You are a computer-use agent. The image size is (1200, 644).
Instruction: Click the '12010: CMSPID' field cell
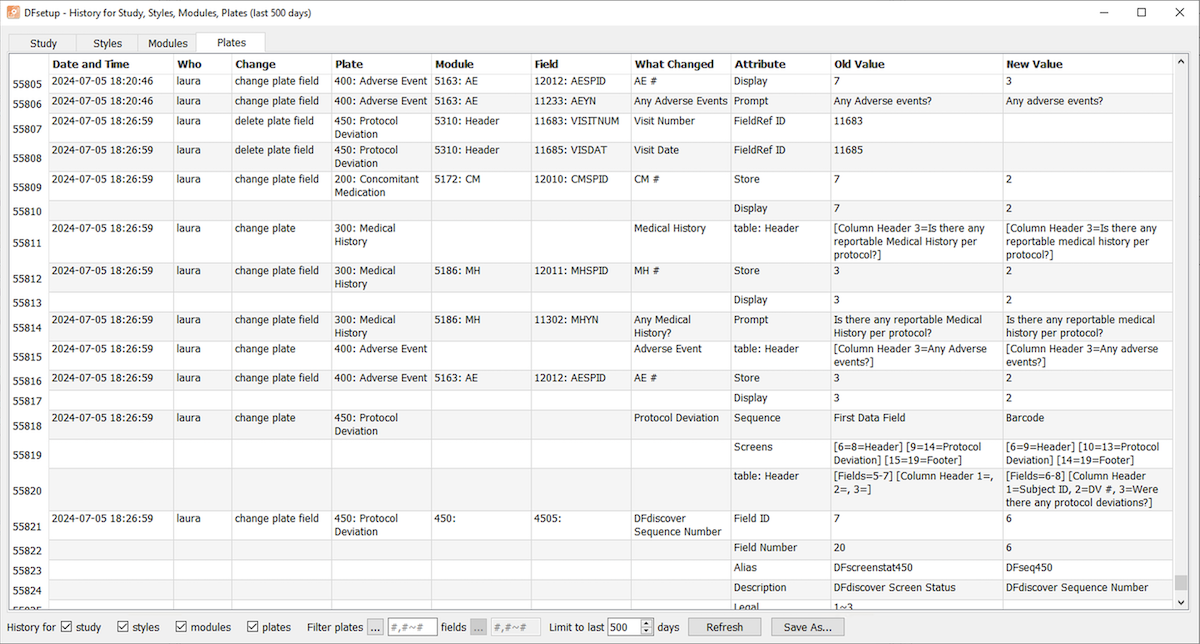click(581, 186)
